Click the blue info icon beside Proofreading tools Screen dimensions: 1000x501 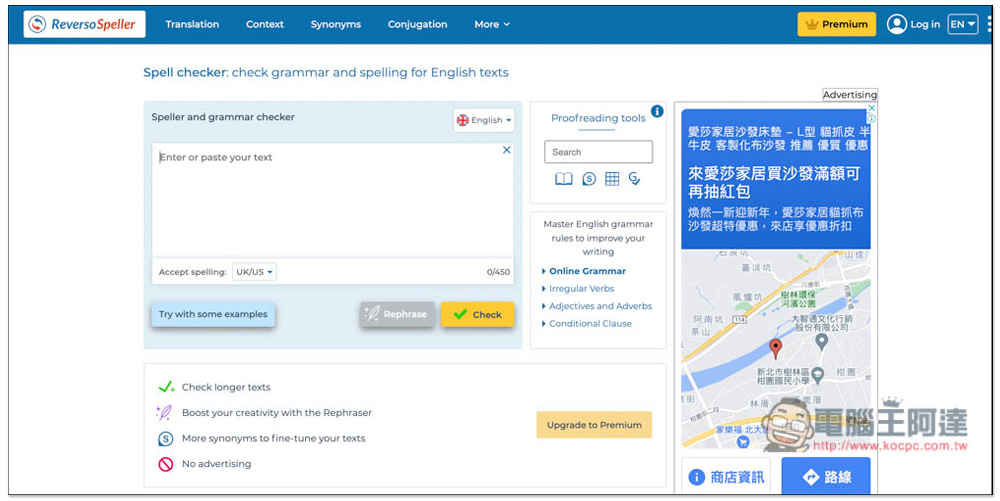[657, 111]
